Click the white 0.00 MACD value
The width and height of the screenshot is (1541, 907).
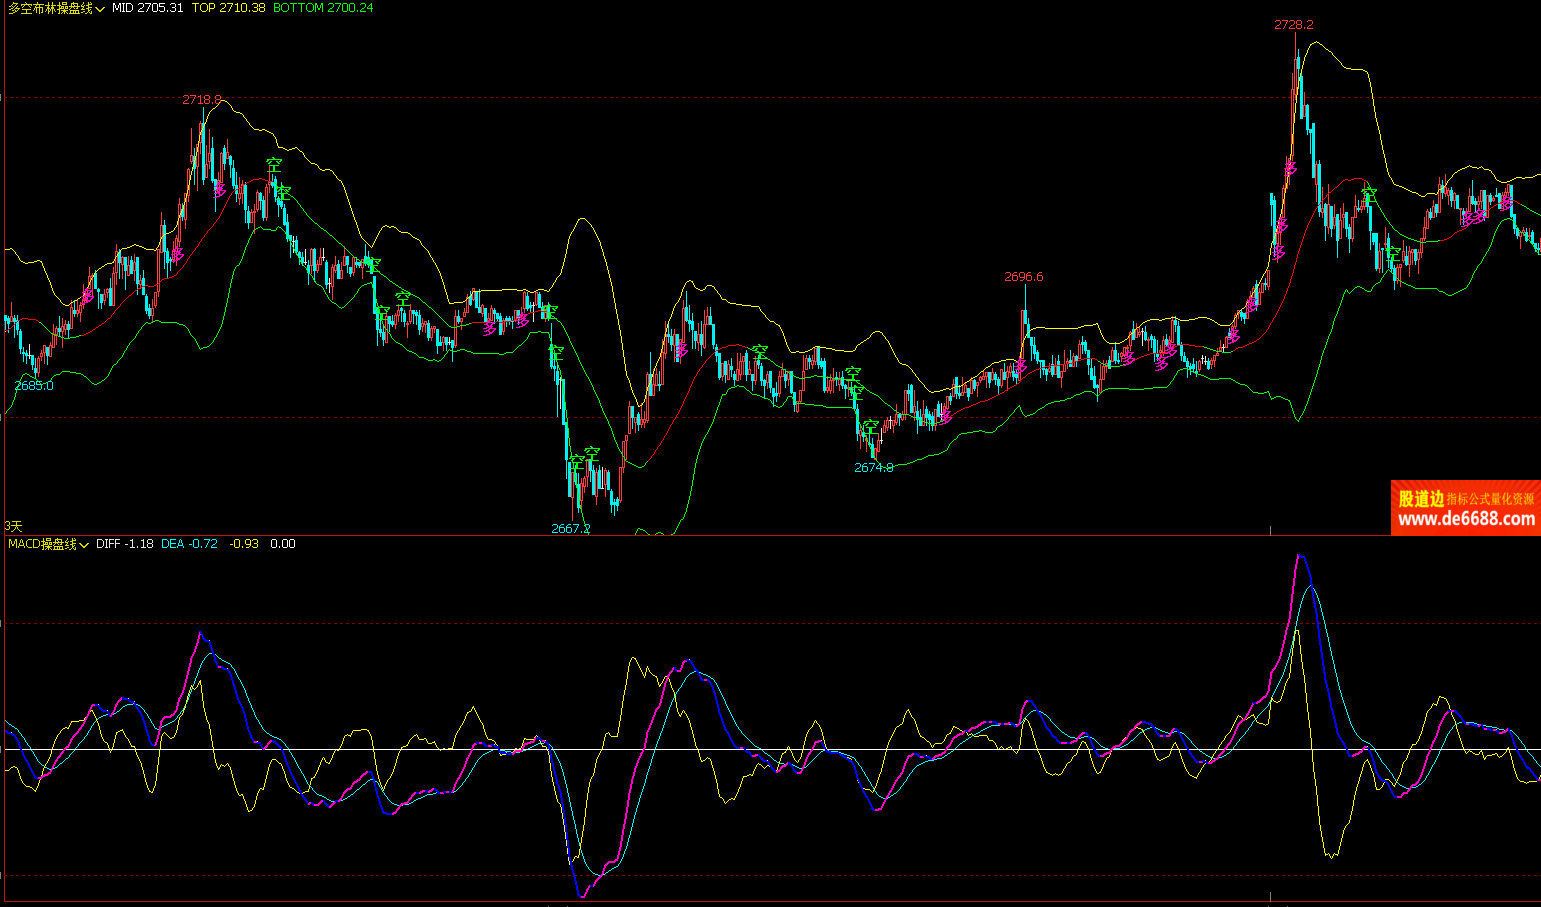[283, 544]
